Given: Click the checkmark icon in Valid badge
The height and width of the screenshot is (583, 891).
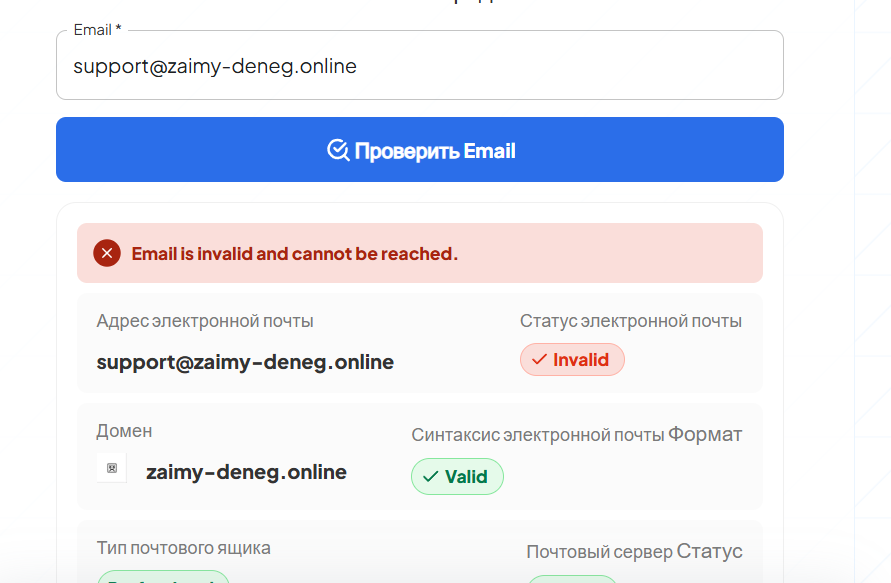Looking at the screenshot, I should point(431,476).
